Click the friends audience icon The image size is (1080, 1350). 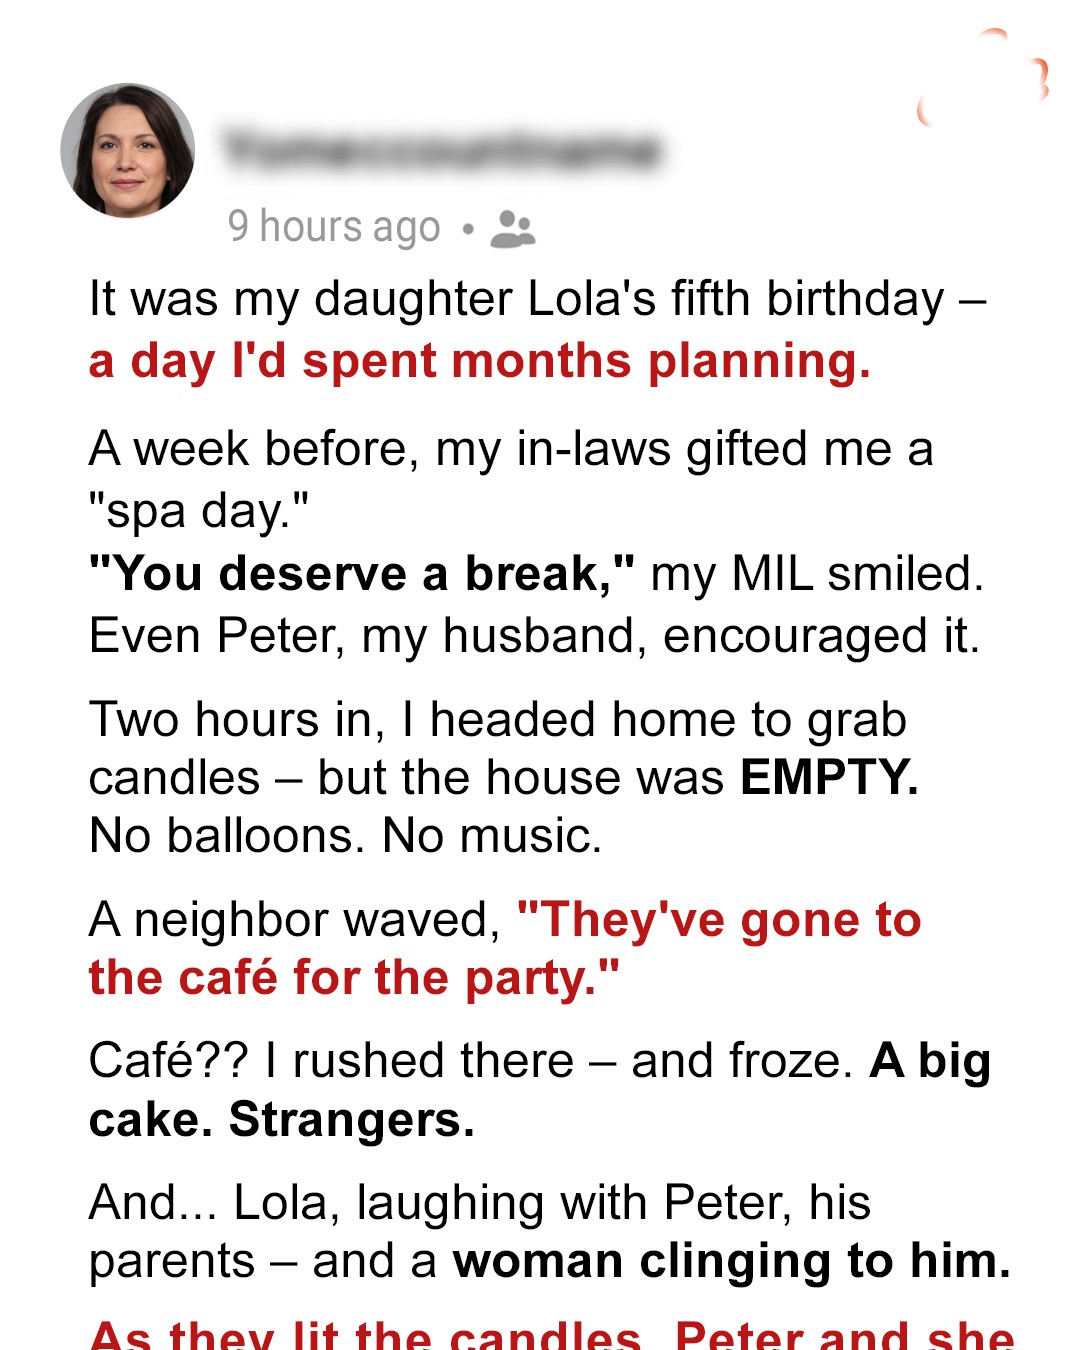click(x=513, y=228)
